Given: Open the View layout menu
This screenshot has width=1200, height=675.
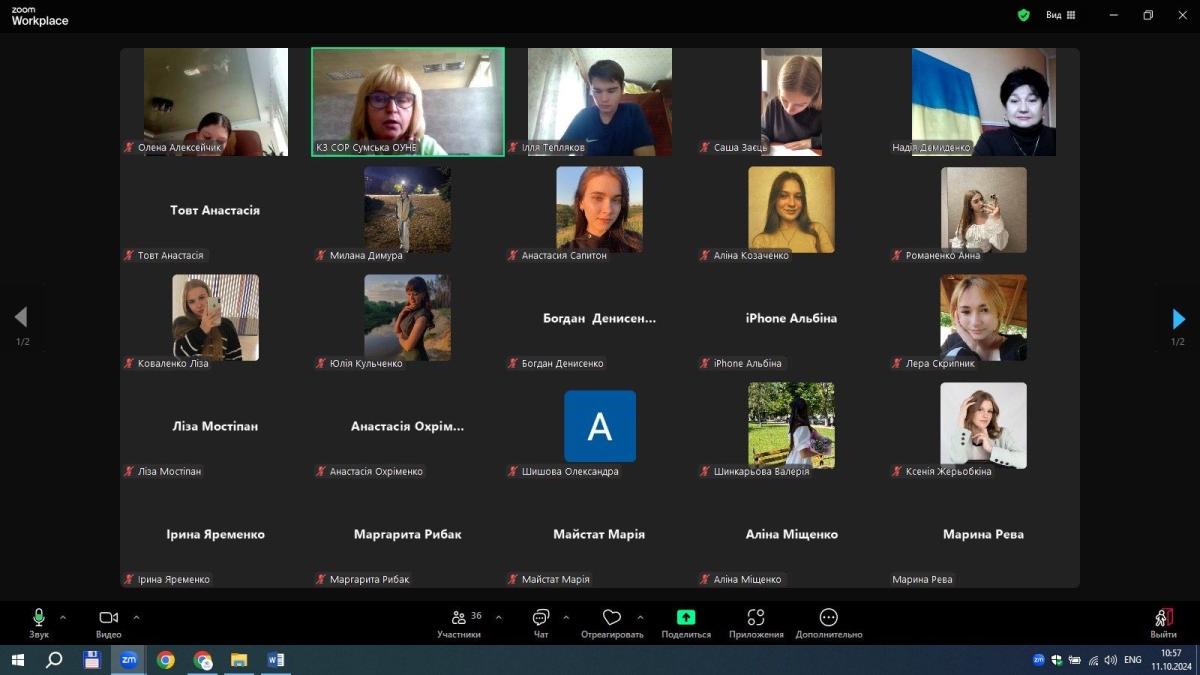Looking at the screenshot, I should pos(1060,15).
